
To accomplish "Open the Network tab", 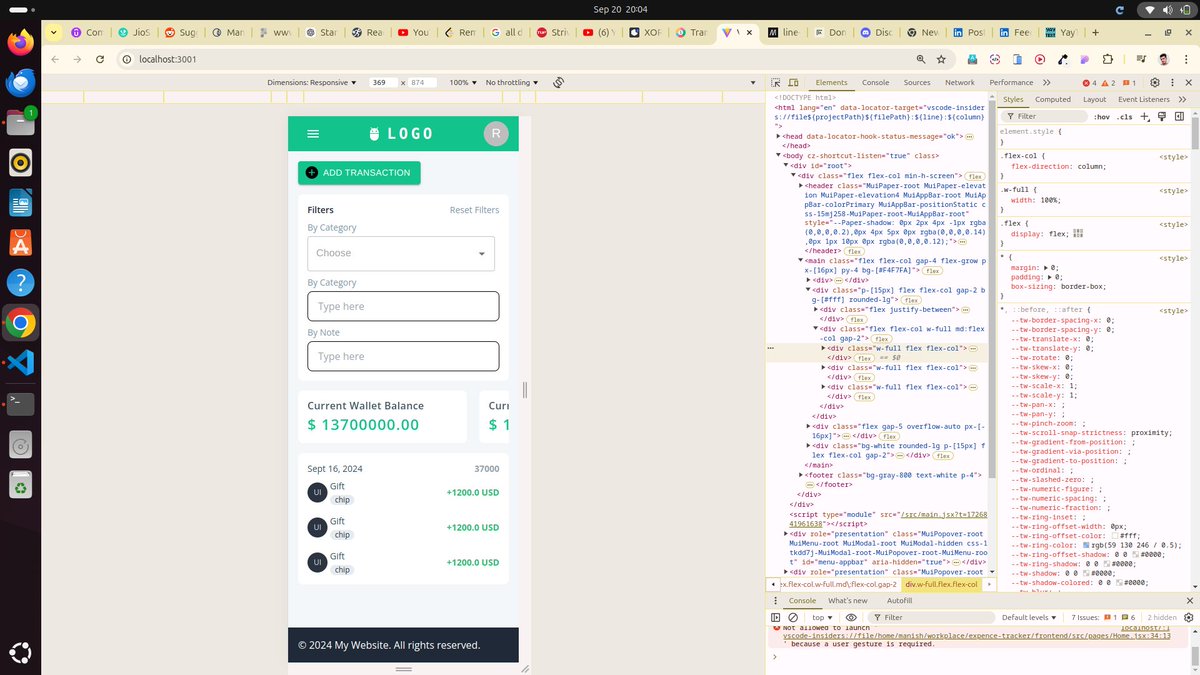I will [959, 83].
